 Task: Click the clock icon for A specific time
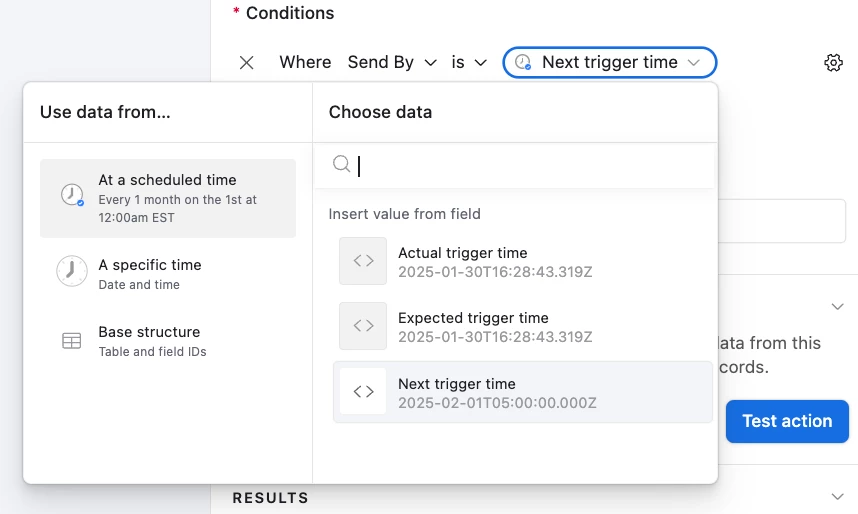pyautogui.click(x=72, y=271)
